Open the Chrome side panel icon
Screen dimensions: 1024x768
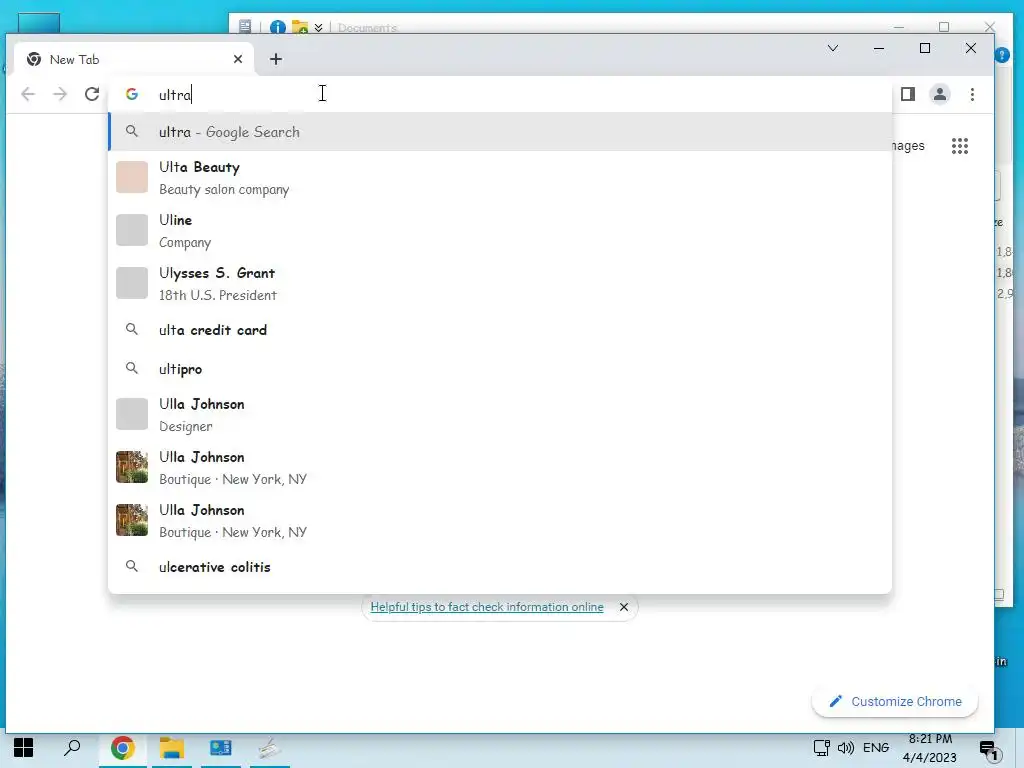tap(908, 94)
